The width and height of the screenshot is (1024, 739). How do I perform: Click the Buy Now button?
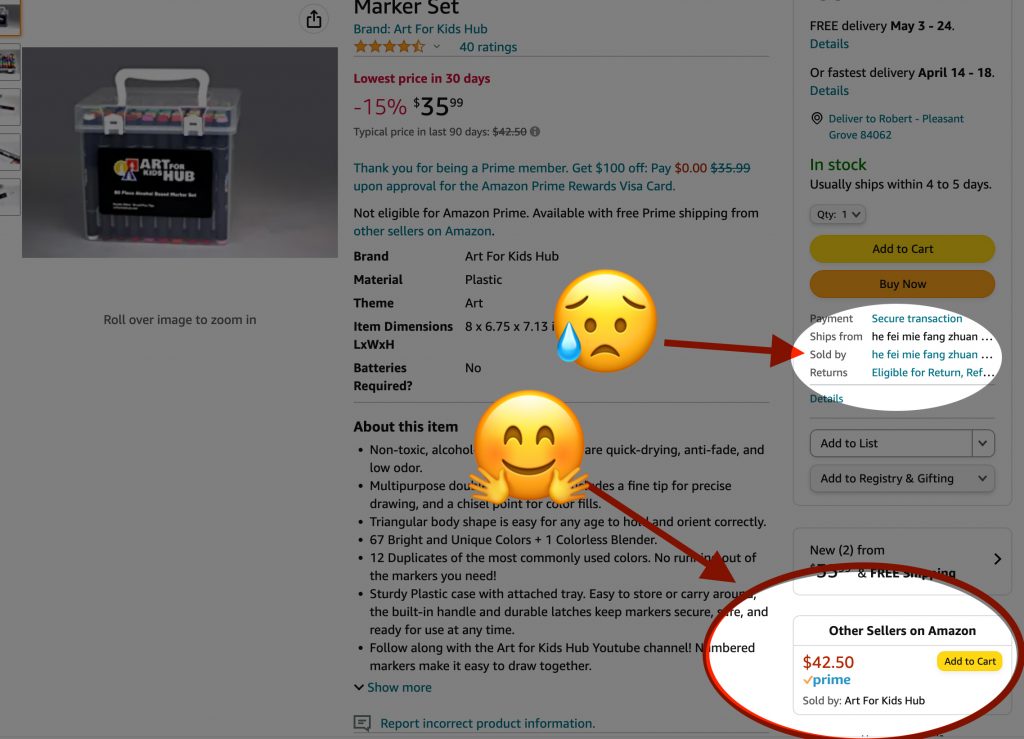point(902,284)
